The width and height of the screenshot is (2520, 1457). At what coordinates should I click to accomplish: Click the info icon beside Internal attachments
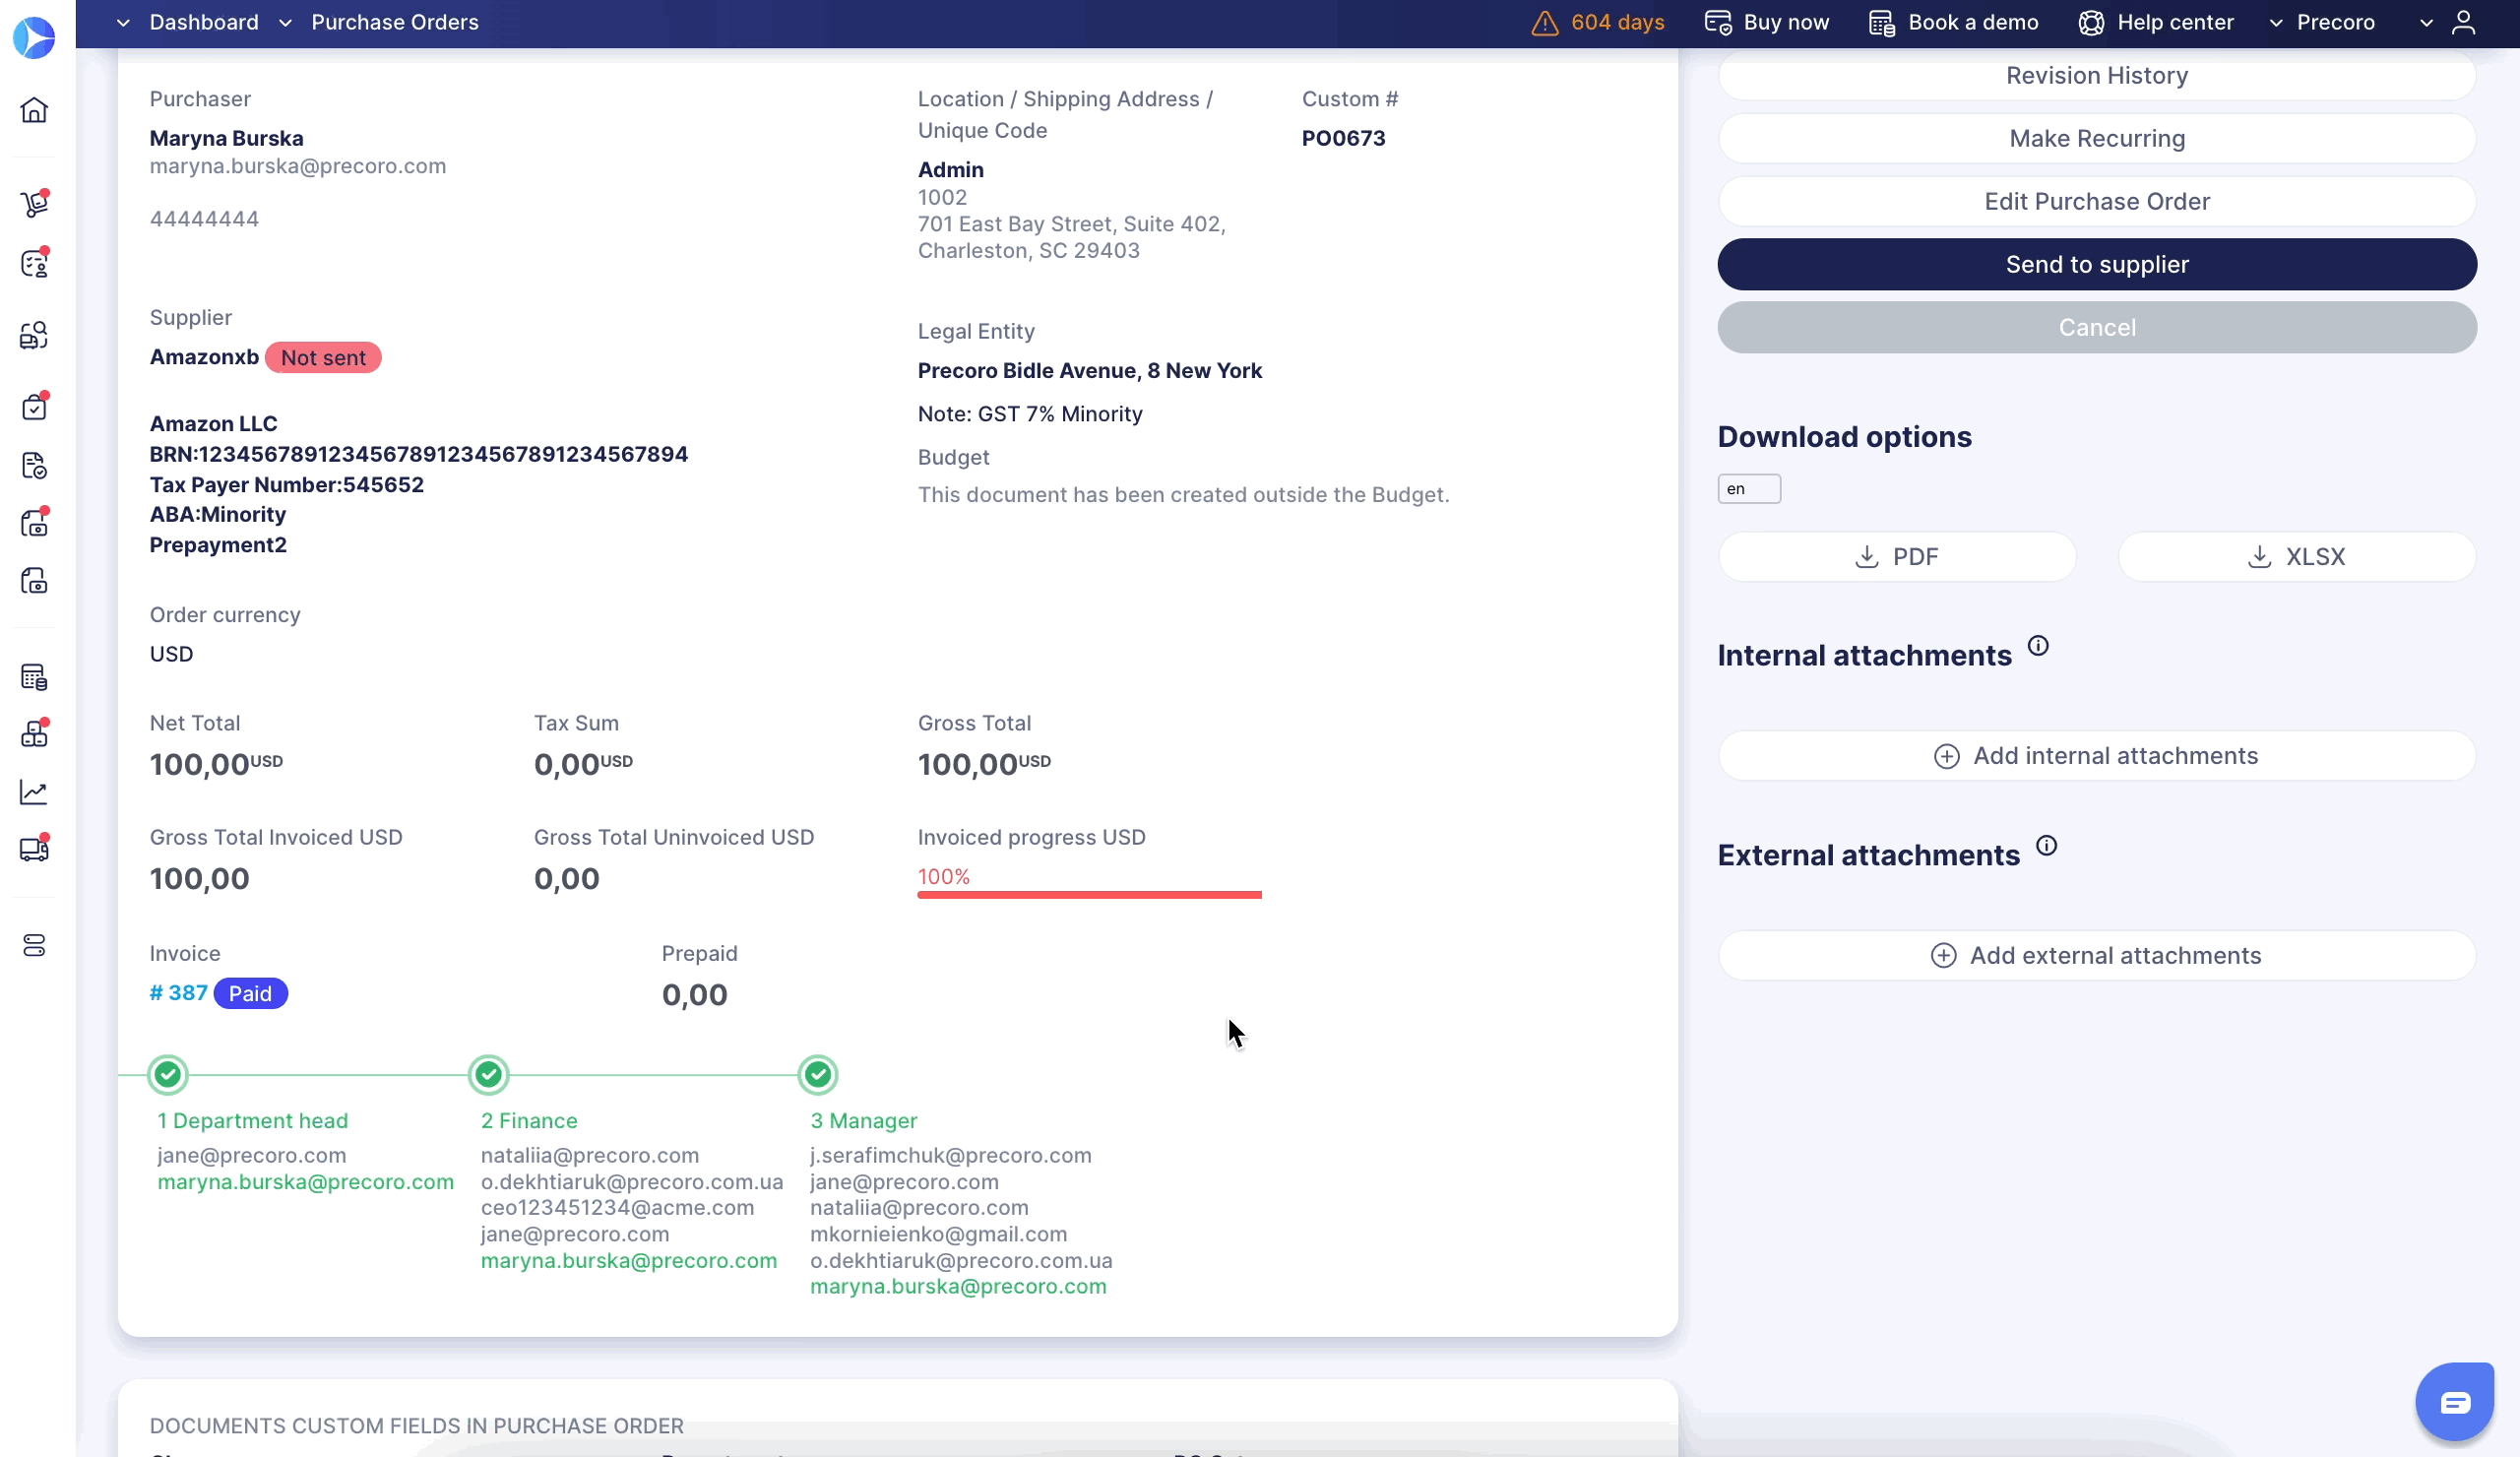[2038, 646]
